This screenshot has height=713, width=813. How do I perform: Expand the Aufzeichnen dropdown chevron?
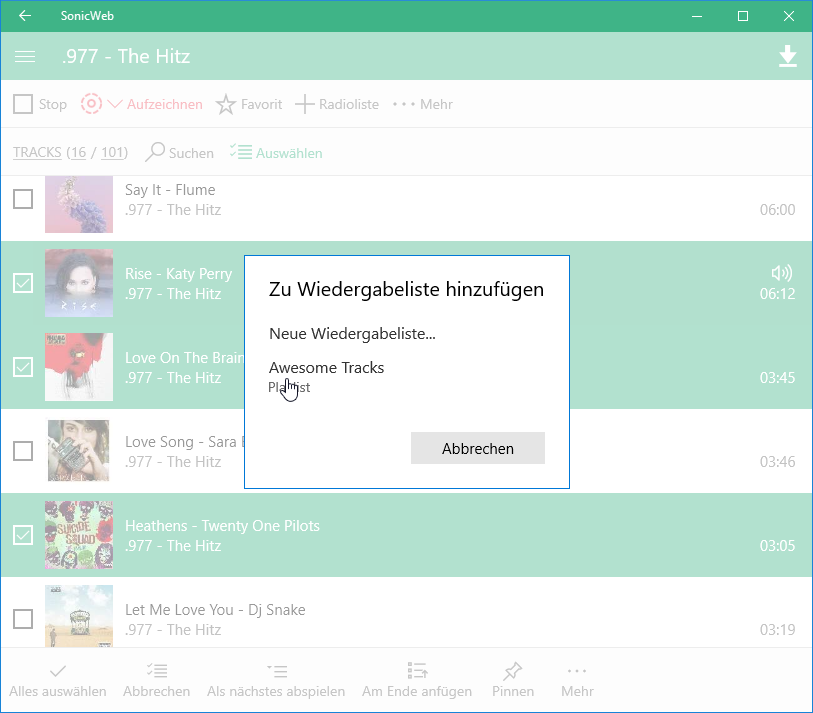coord(115,104)
